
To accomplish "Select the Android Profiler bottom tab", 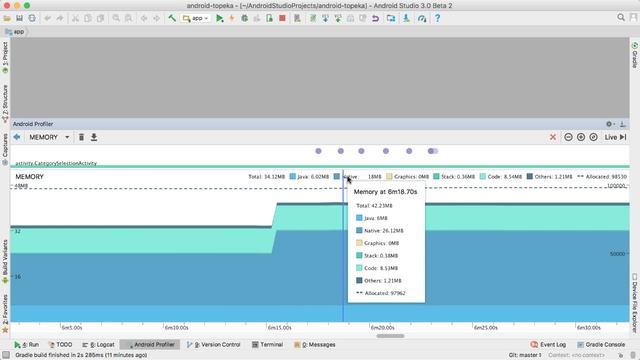I will coord(151,344).
